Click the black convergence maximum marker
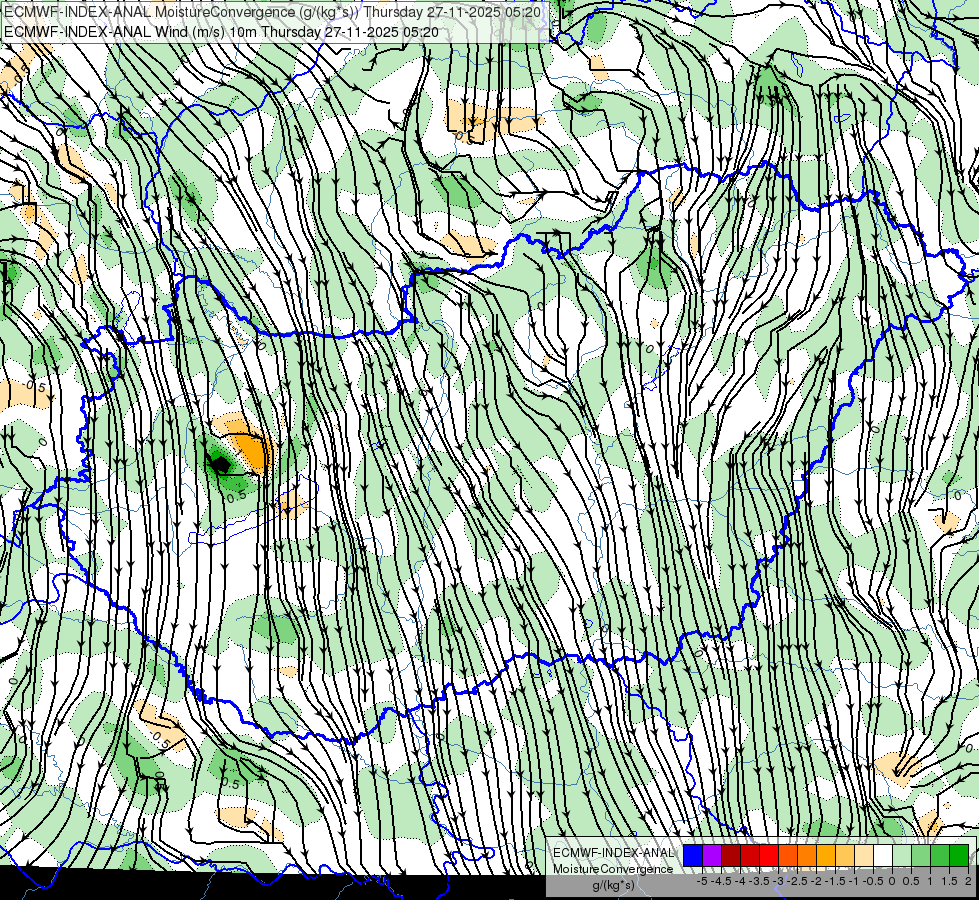The height and width of the screenshot is (900, 979). [219, 464]
